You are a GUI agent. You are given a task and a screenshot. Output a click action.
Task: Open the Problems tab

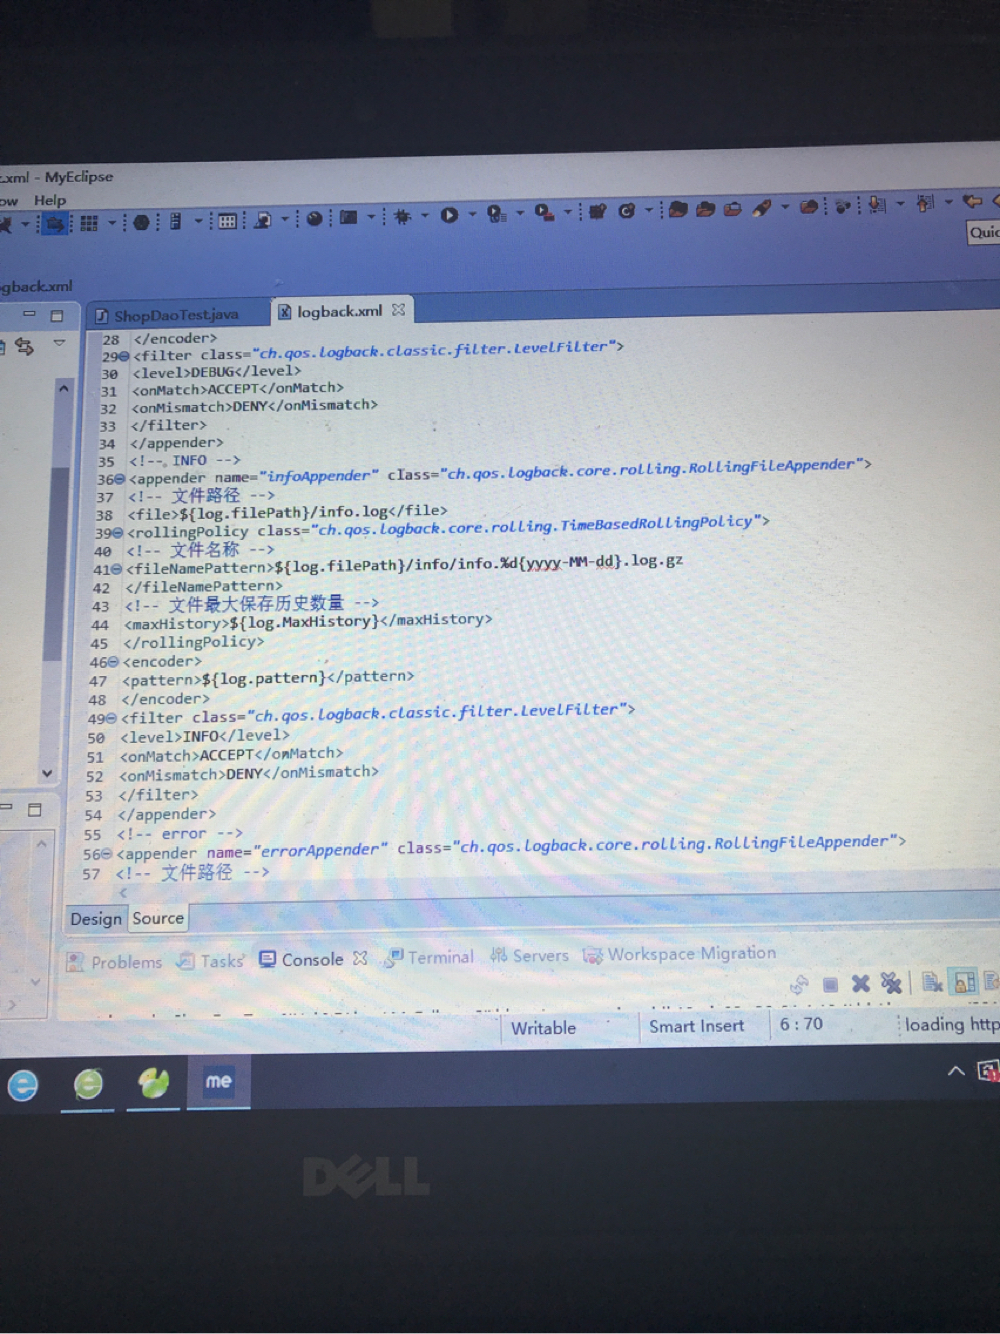(x=115, y=962)
